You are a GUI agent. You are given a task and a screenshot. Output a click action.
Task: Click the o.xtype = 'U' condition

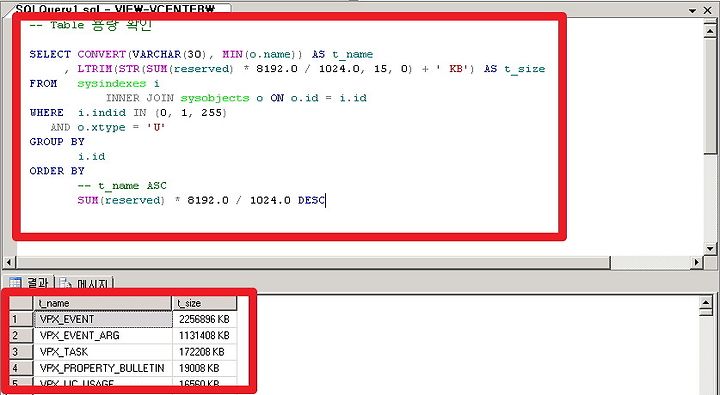121,127
